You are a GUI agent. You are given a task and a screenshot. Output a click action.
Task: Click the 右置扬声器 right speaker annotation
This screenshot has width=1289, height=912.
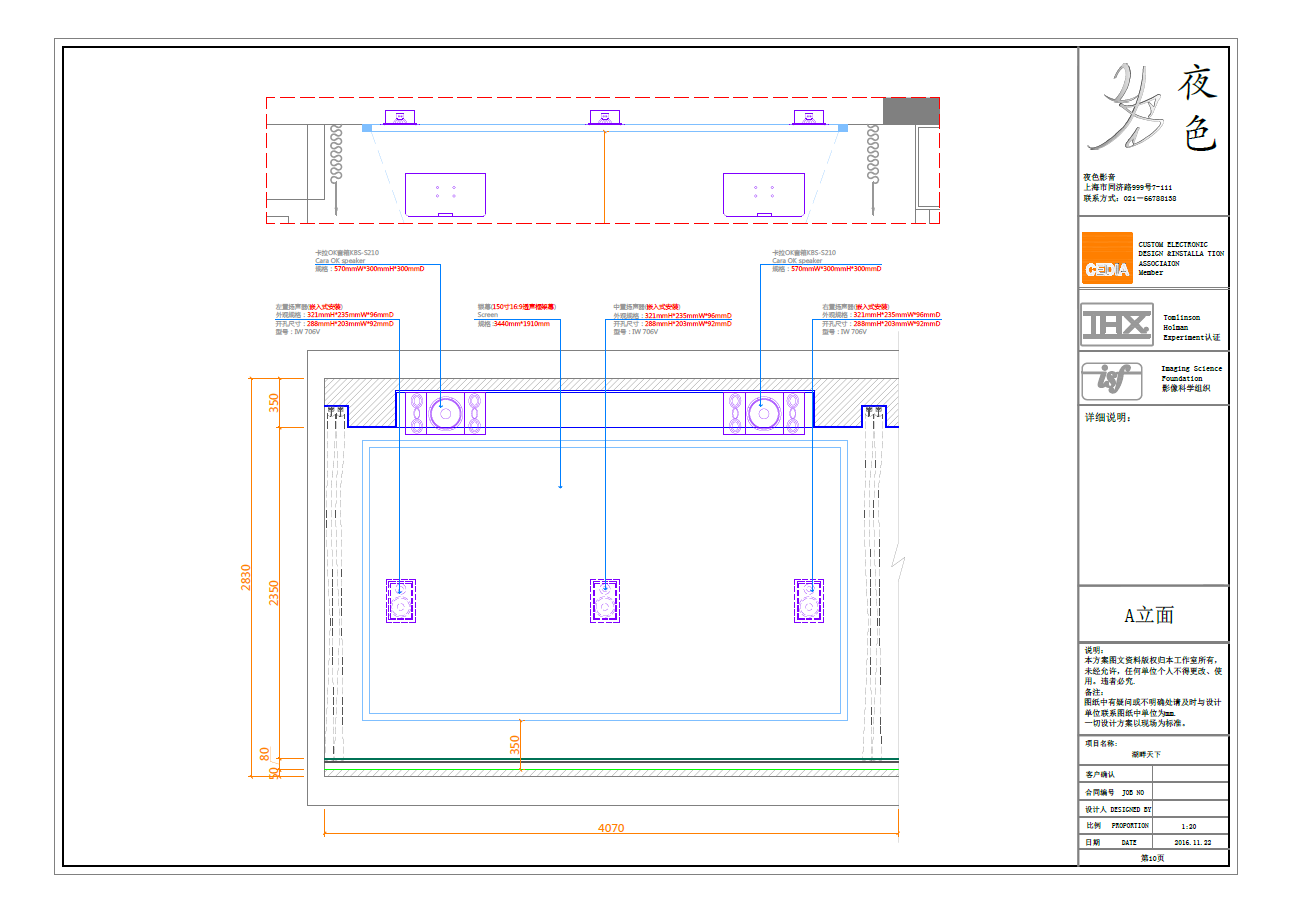coord(881,319)
